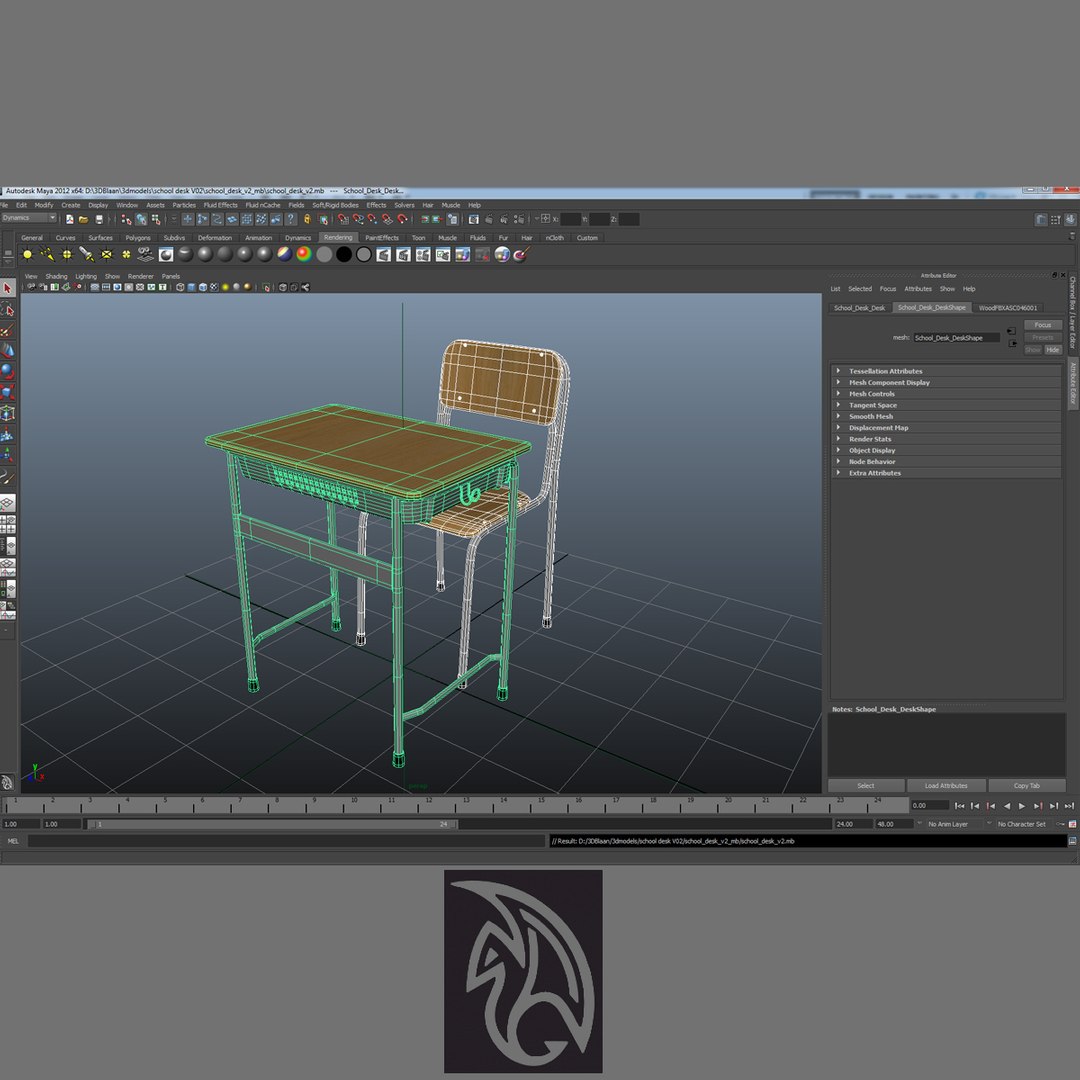Click the red-green heat sphere shelf icon
Viewport: 1080px width, 1080px height.
pos(304,254)
